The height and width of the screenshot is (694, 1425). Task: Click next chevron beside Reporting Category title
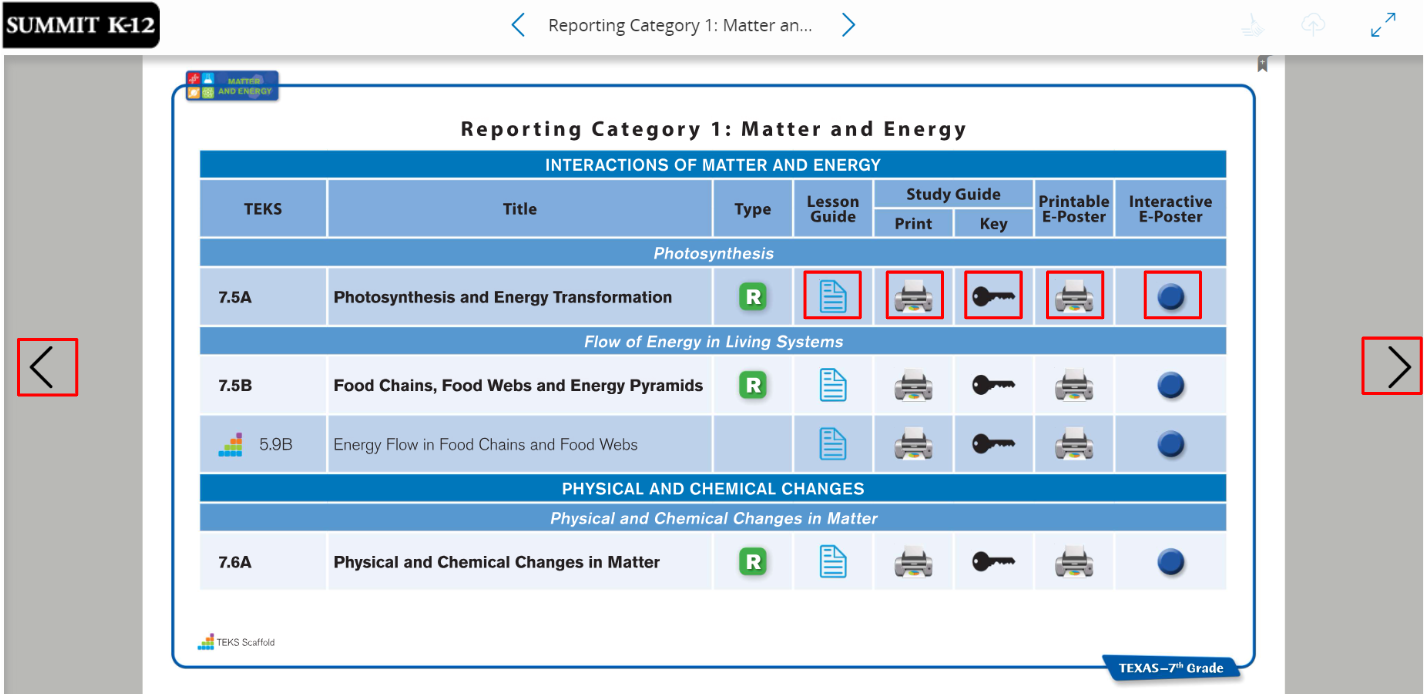click(x=848, y=25)
